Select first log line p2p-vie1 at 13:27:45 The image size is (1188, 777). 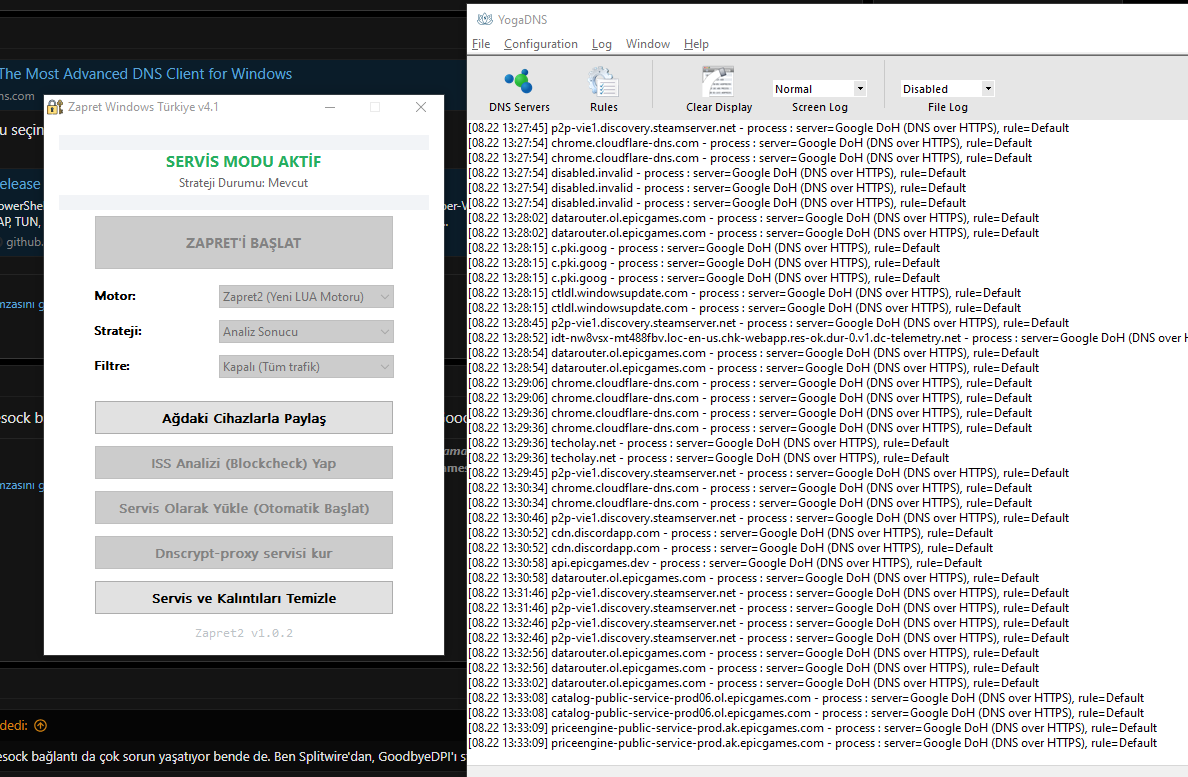click(x=768, y=128)
